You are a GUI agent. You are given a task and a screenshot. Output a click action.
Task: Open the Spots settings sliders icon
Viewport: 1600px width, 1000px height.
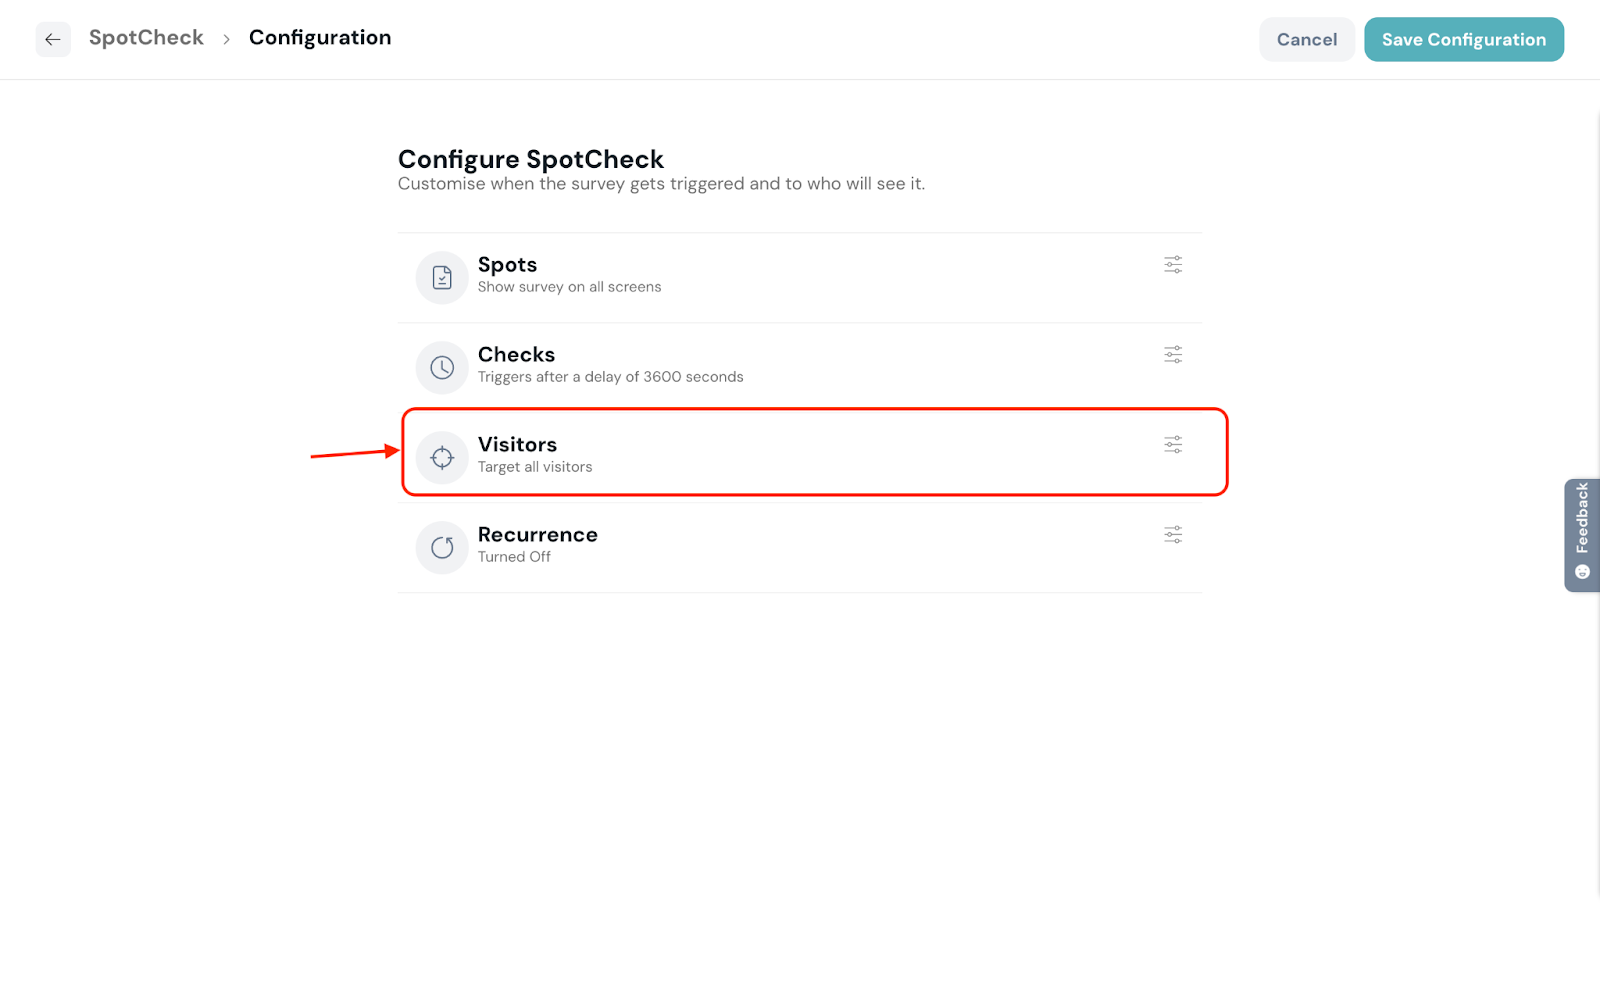coord(1173,265)
